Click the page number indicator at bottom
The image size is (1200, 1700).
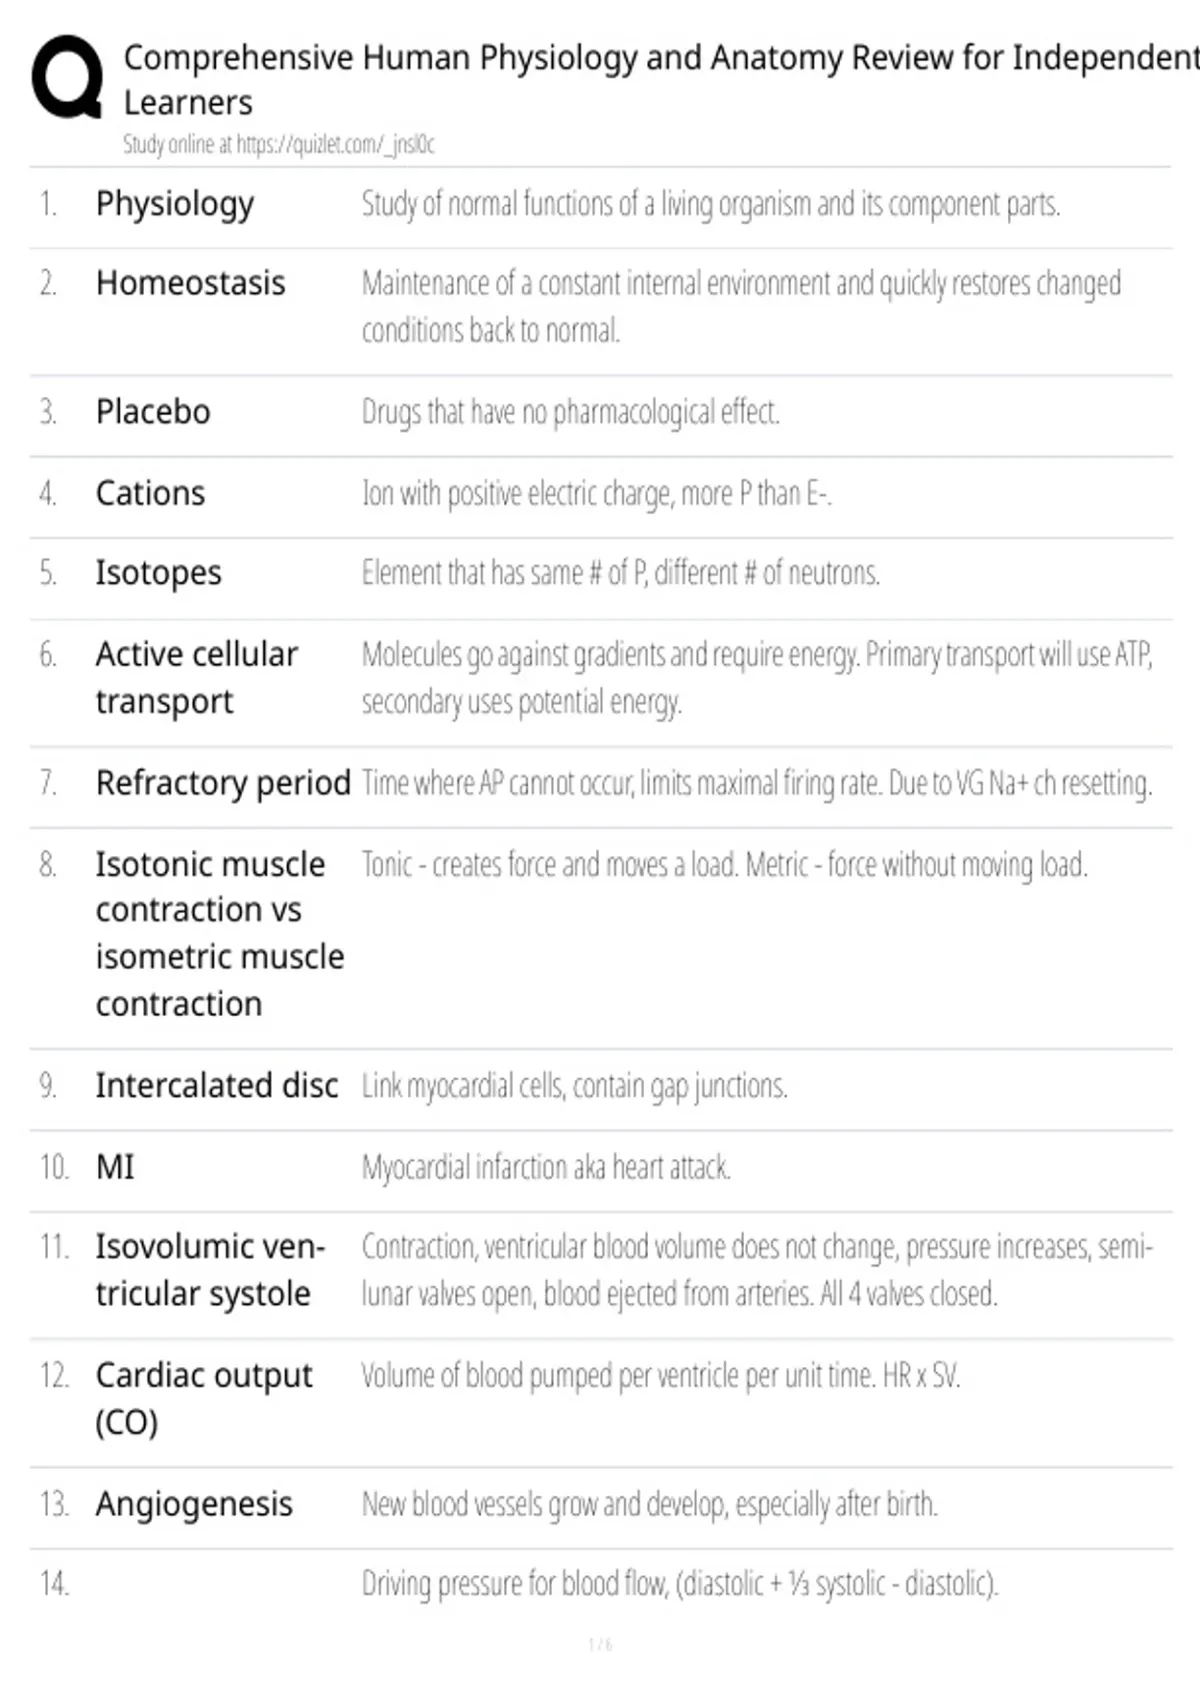point(600,1644)
